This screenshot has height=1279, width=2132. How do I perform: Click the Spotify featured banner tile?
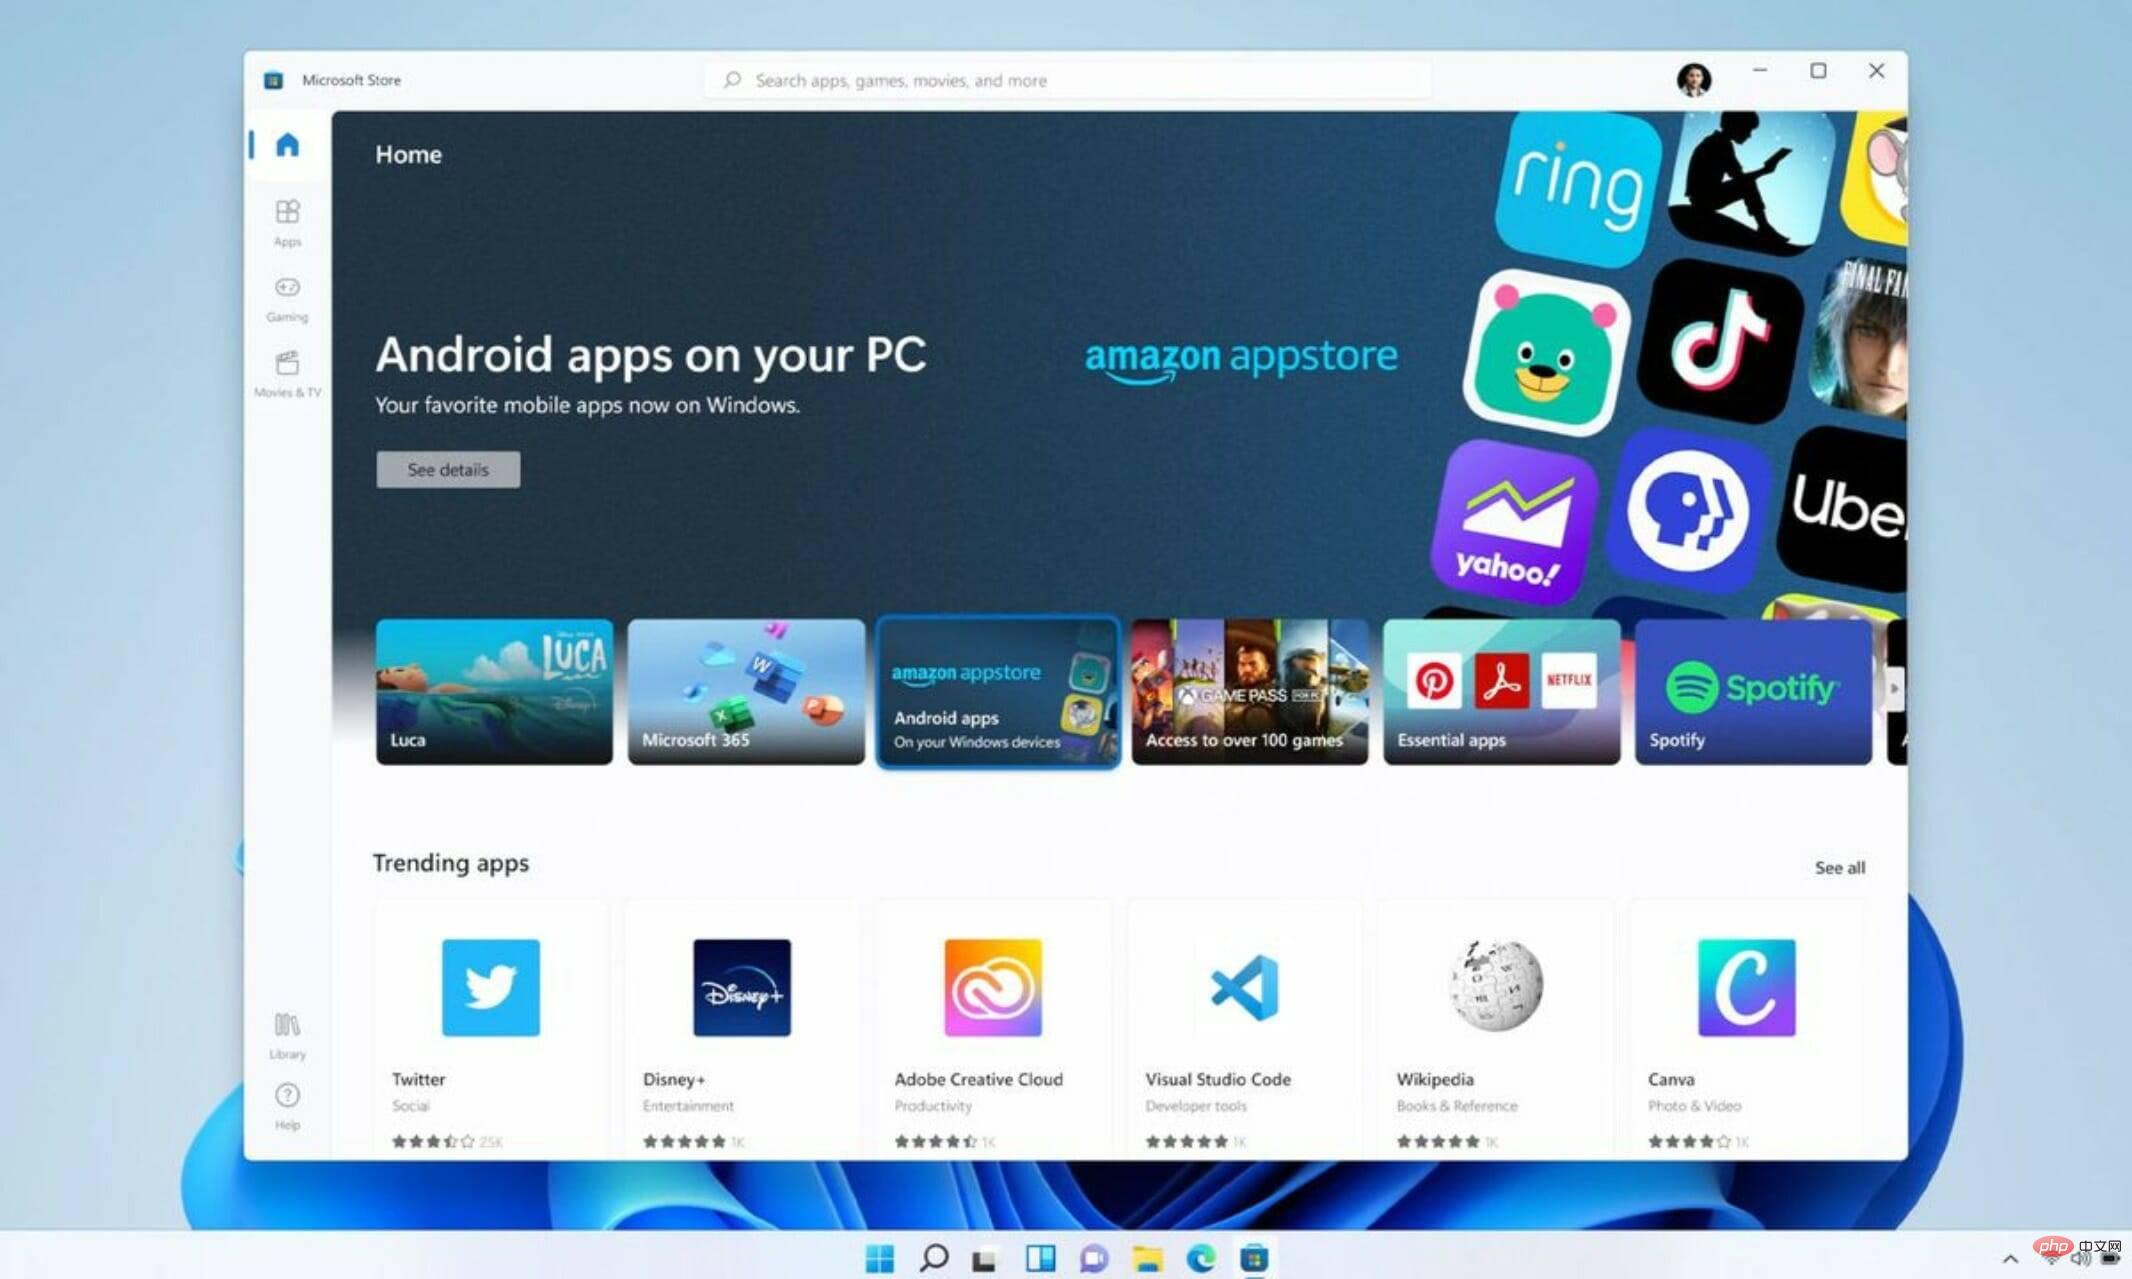pos(1755,688)
